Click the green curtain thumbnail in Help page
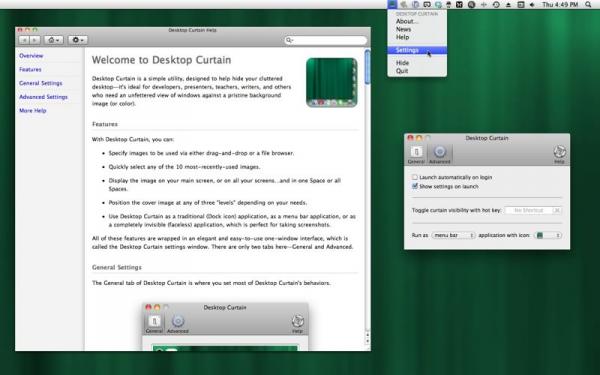 (332, 82)
